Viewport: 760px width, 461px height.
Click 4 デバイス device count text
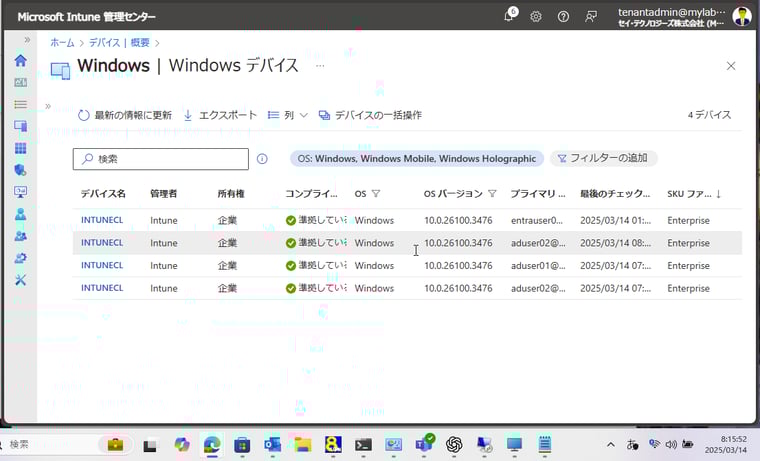(709, 115)
